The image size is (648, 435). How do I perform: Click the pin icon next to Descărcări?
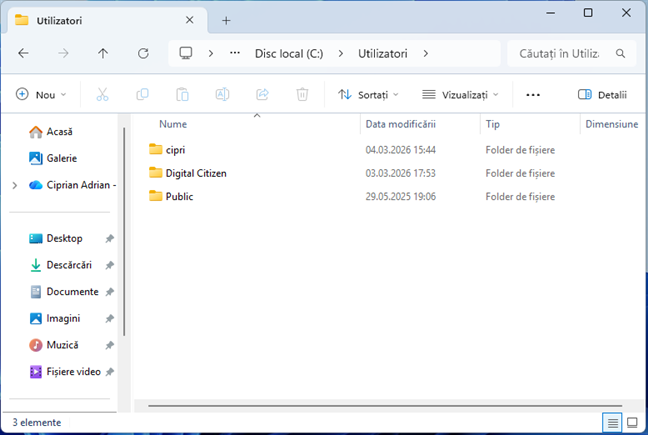[110, 265]
